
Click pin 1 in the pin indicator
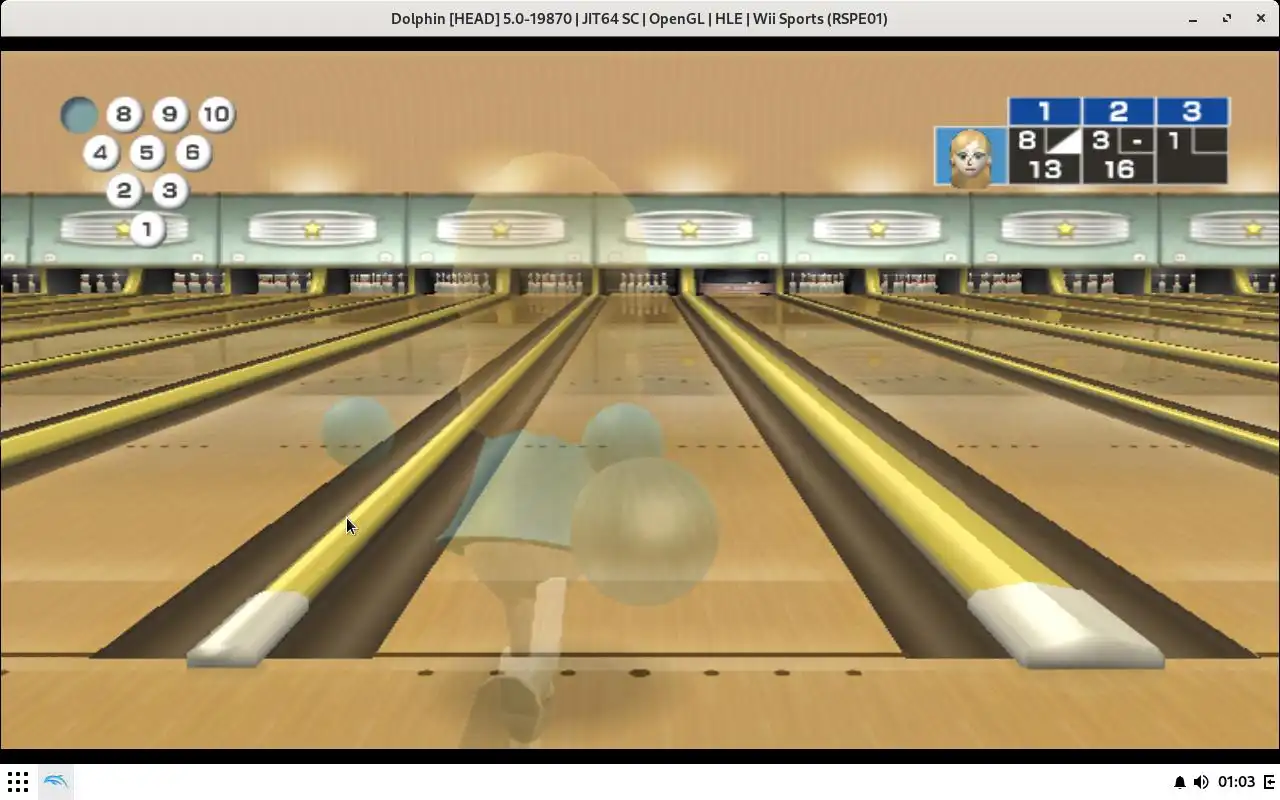click(146, 229)
